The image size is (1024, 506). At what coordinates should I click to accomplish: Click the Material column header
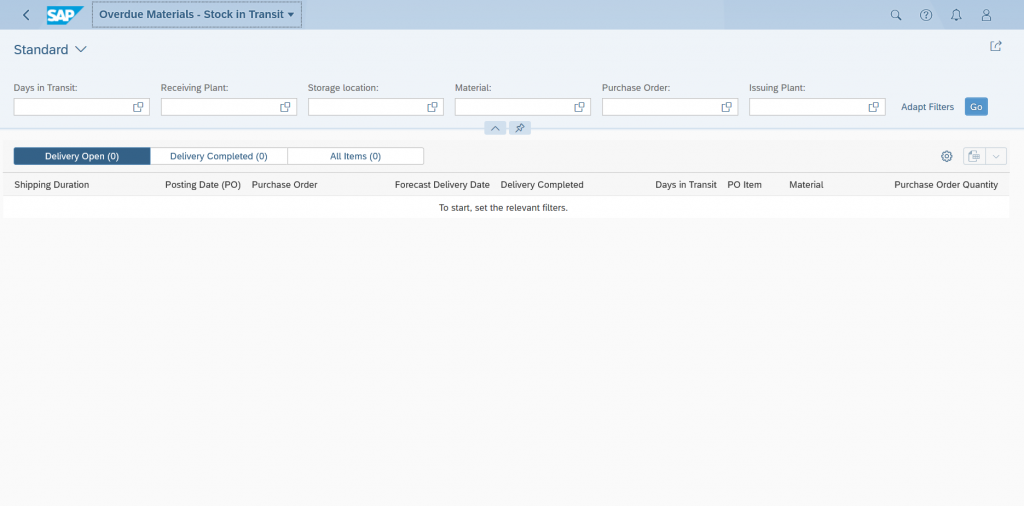point(806,185)
